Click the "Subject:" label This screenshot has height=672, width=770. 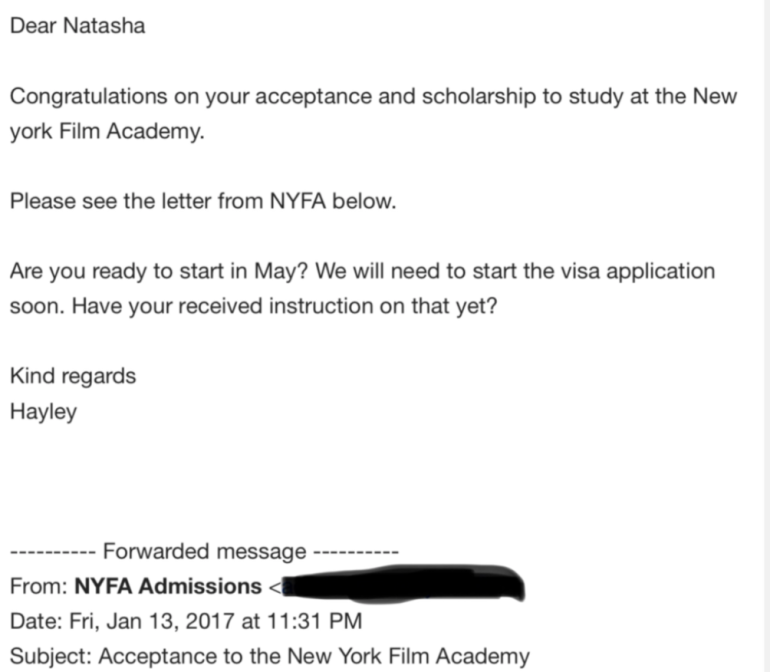point(51,657)
